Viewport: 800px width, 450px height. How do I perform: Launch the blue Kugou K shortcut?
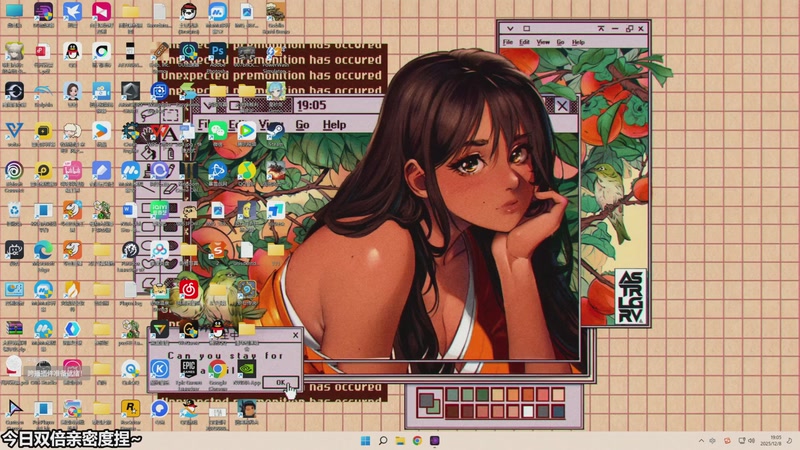[x=159, y=368]
